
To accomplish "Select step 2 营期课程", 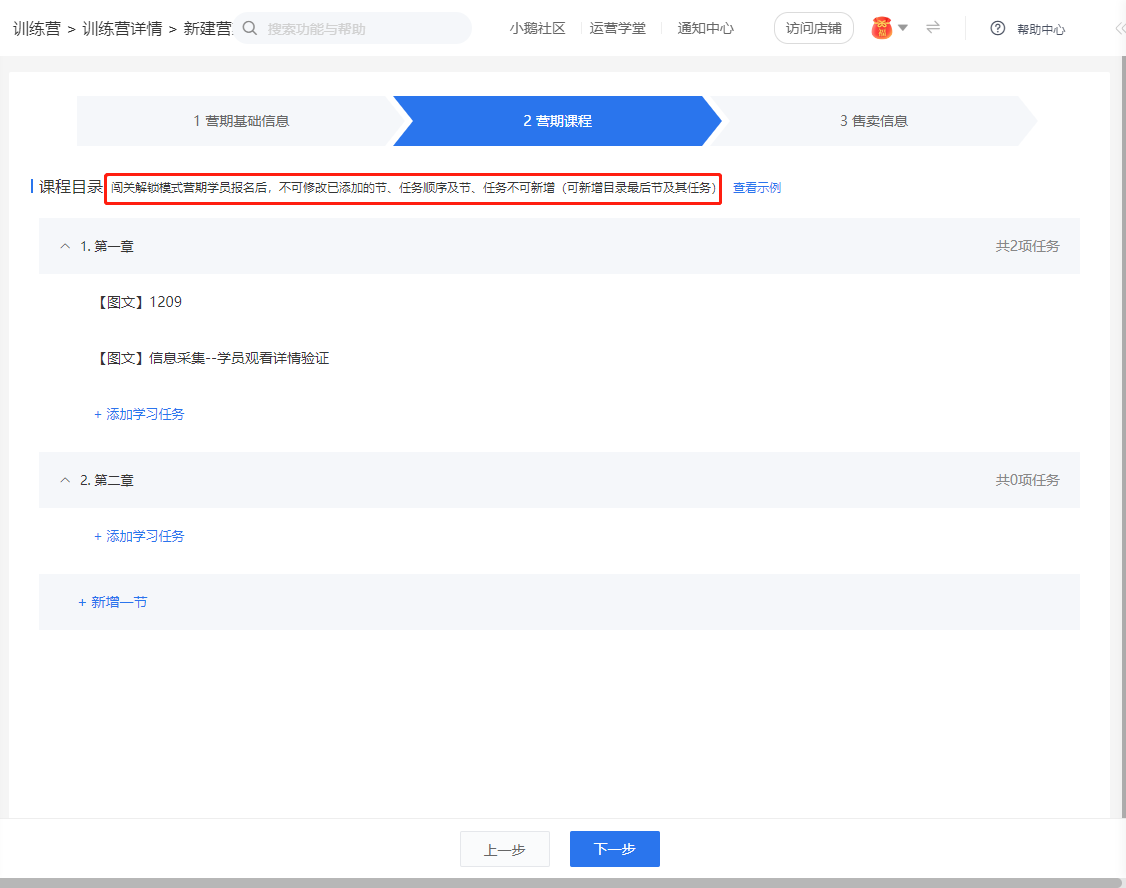I will pyautogui.click(x=557, y=121).
